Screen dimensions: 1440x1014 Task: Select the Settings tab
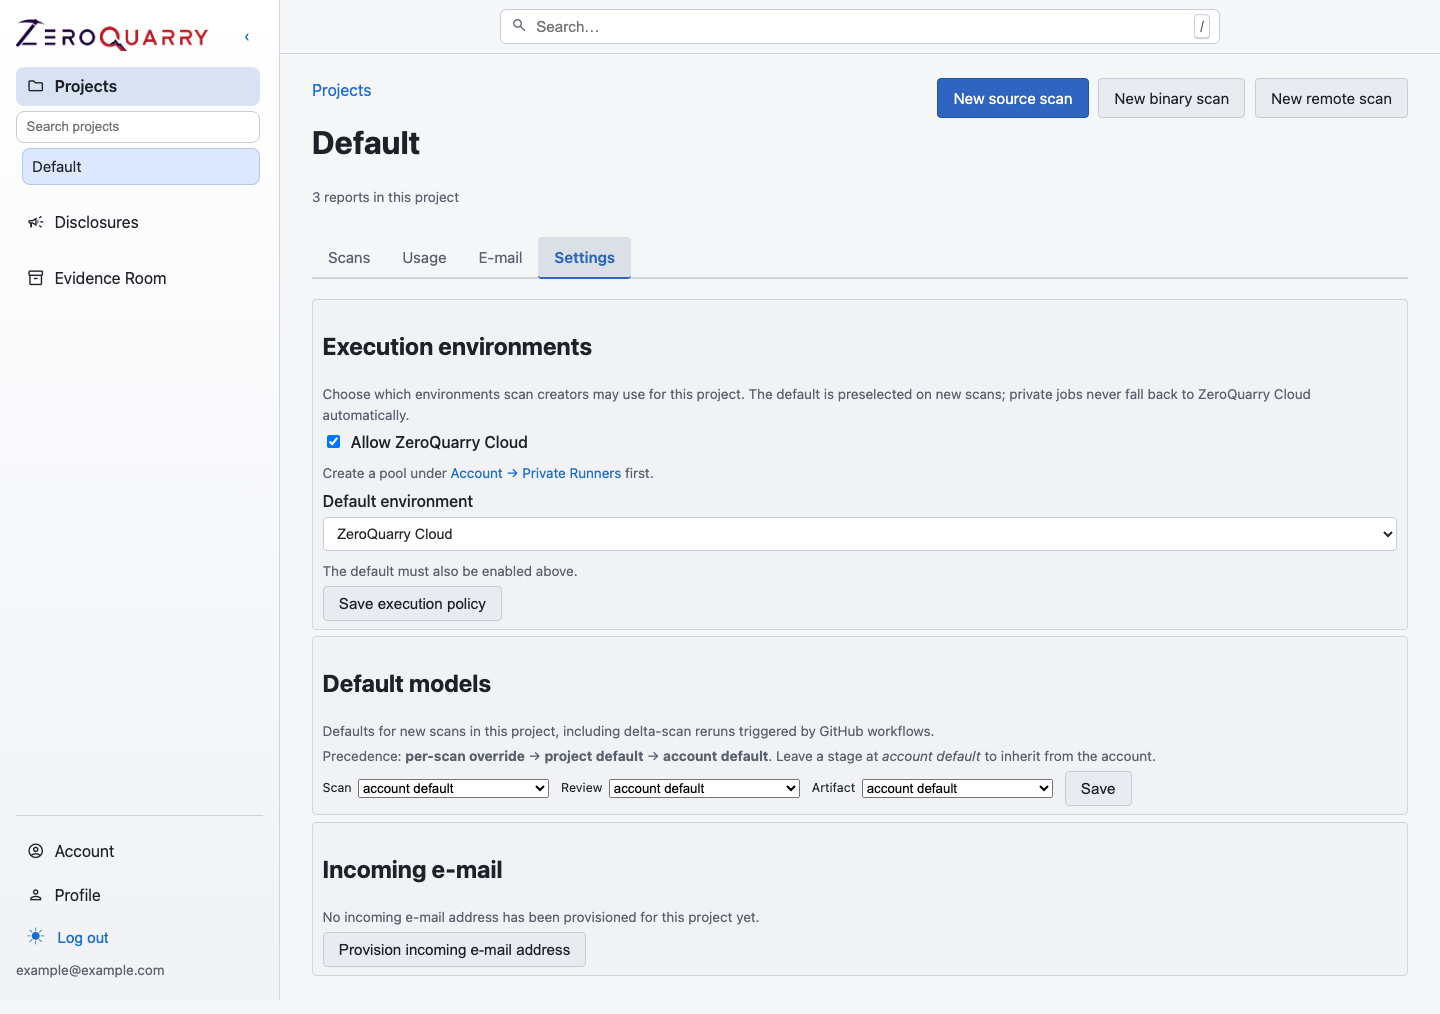point(584,258)
